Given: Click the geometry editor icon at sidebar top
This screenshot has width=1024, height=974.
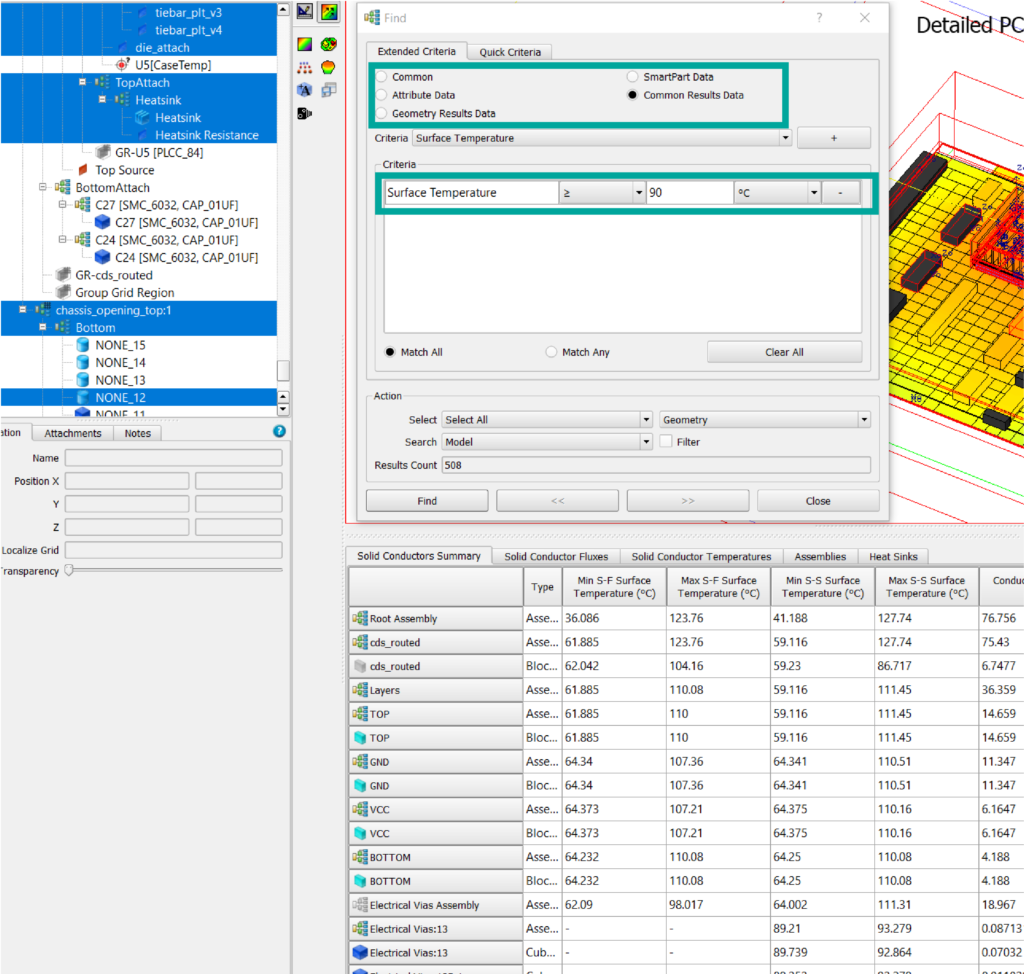Looking at the screenshot, I should pyautogui.click(x=303, y=11).
